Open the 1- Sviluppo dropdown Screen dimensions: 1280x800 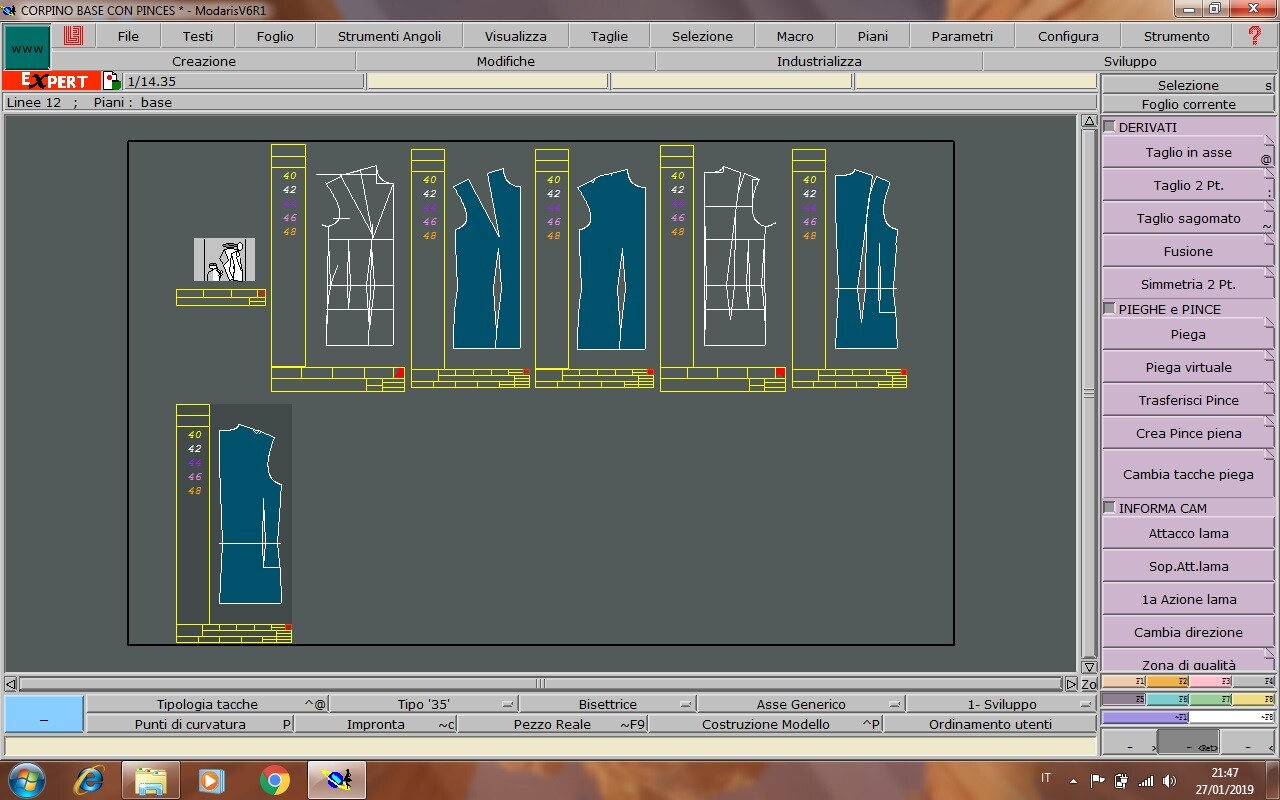tap(1001, 704)
